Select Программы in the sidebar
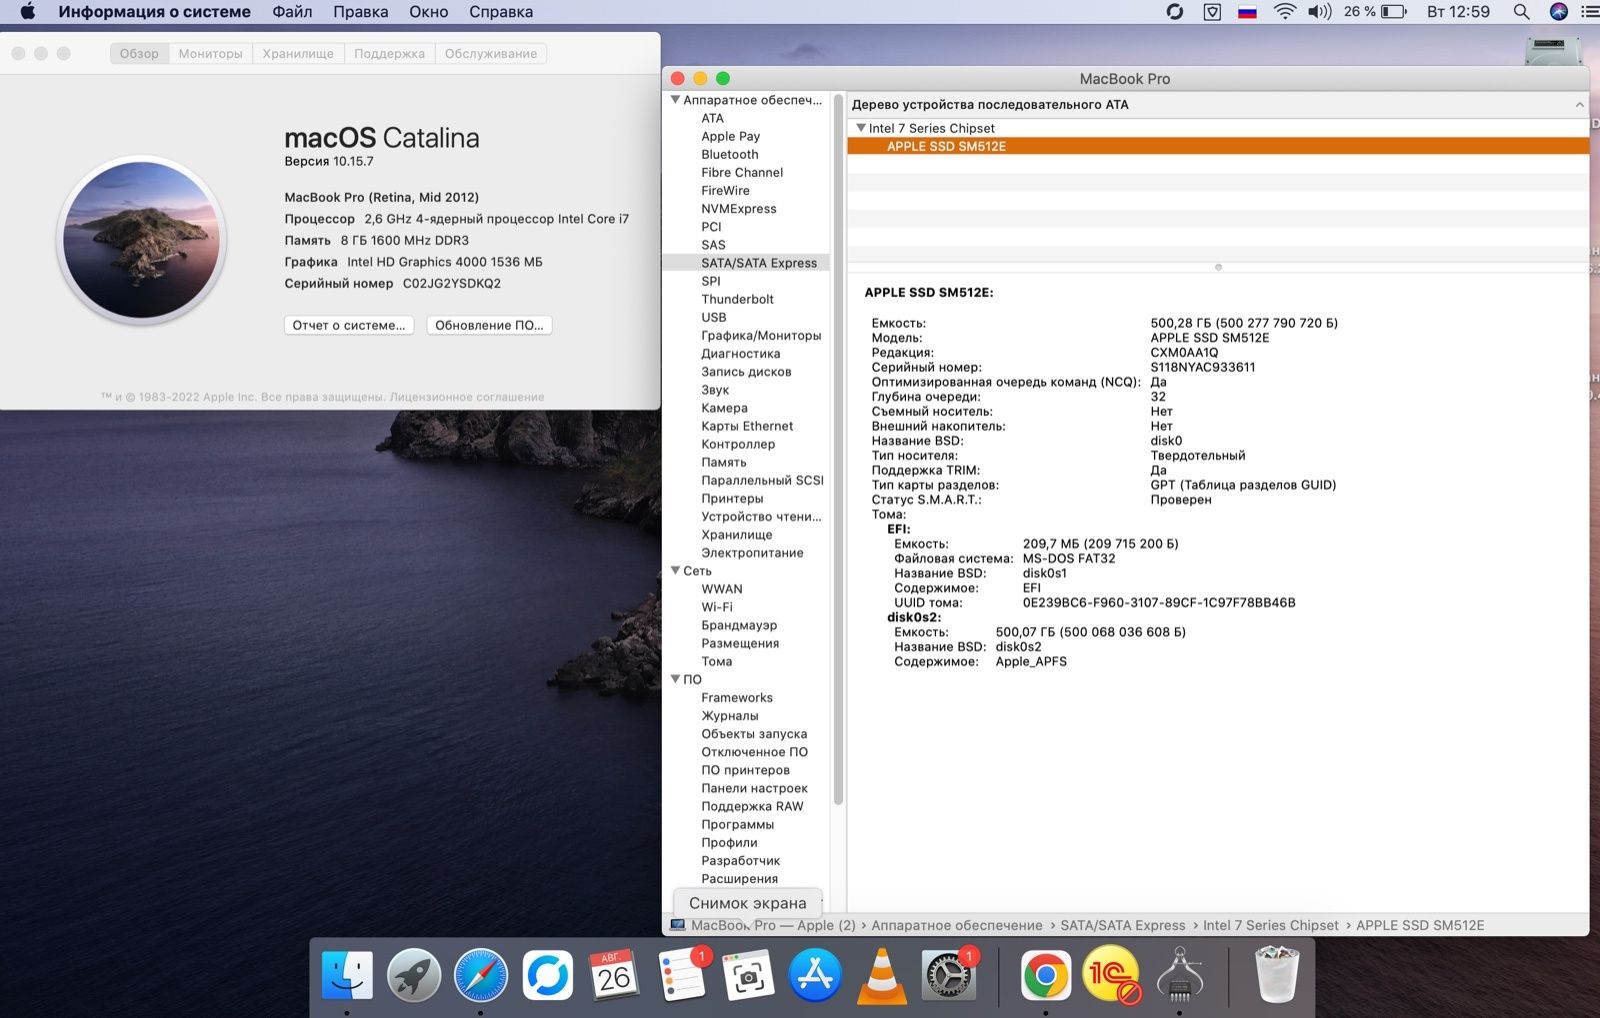The width and height of the screenshot is (1600, 1018). click(737, 824)
